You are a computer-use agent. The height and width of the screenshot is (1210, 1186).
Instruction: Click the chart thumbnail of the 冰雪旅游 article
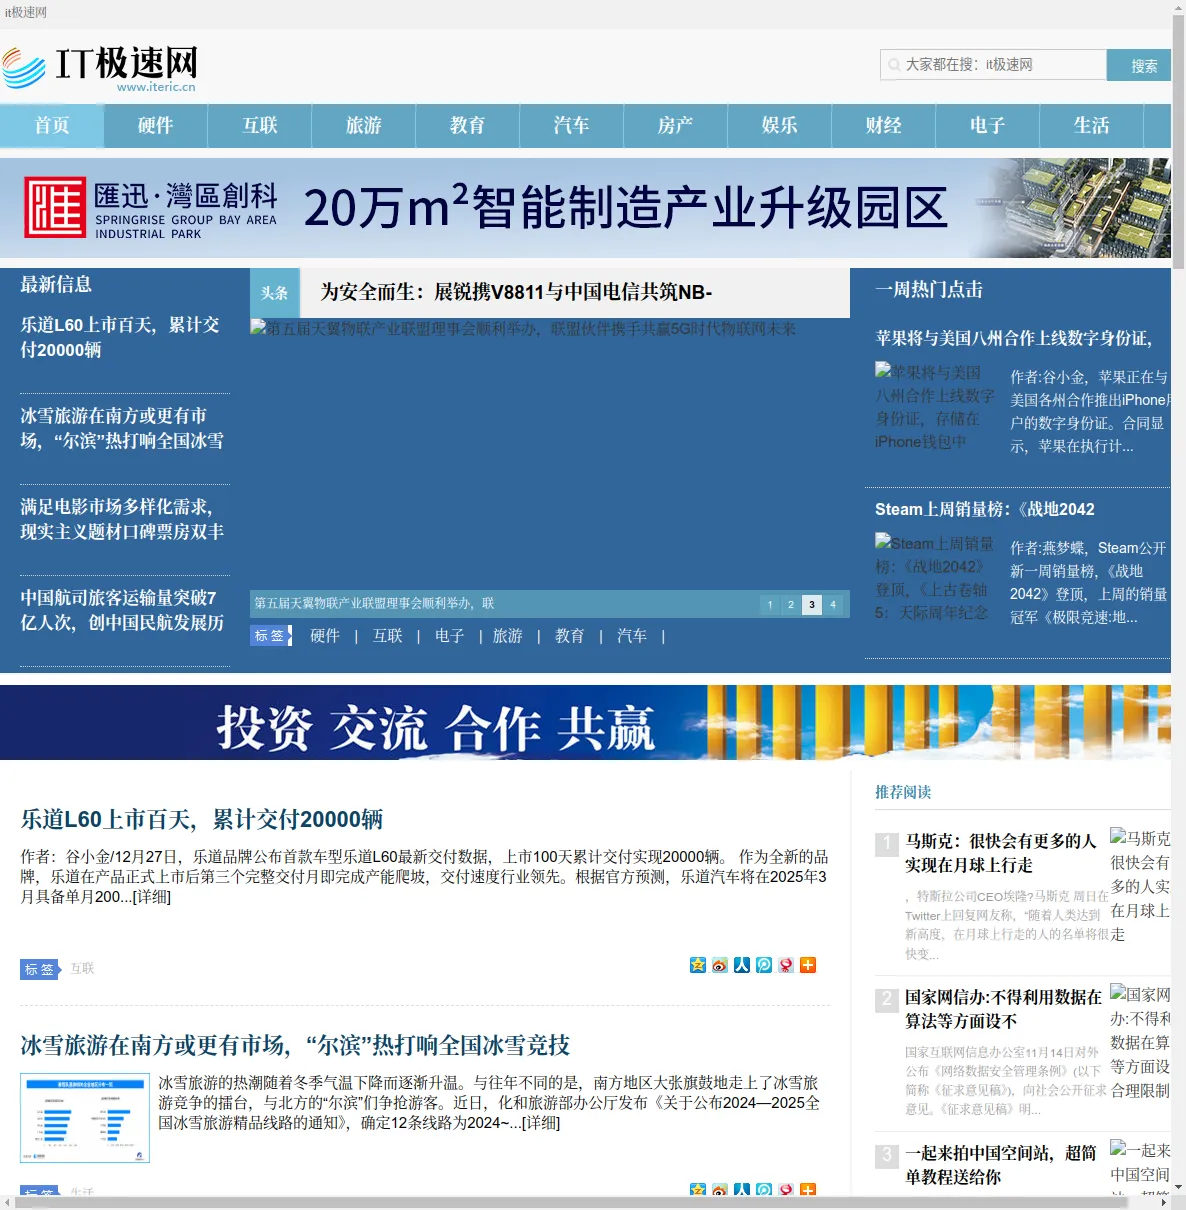[x=85, y=1118]
